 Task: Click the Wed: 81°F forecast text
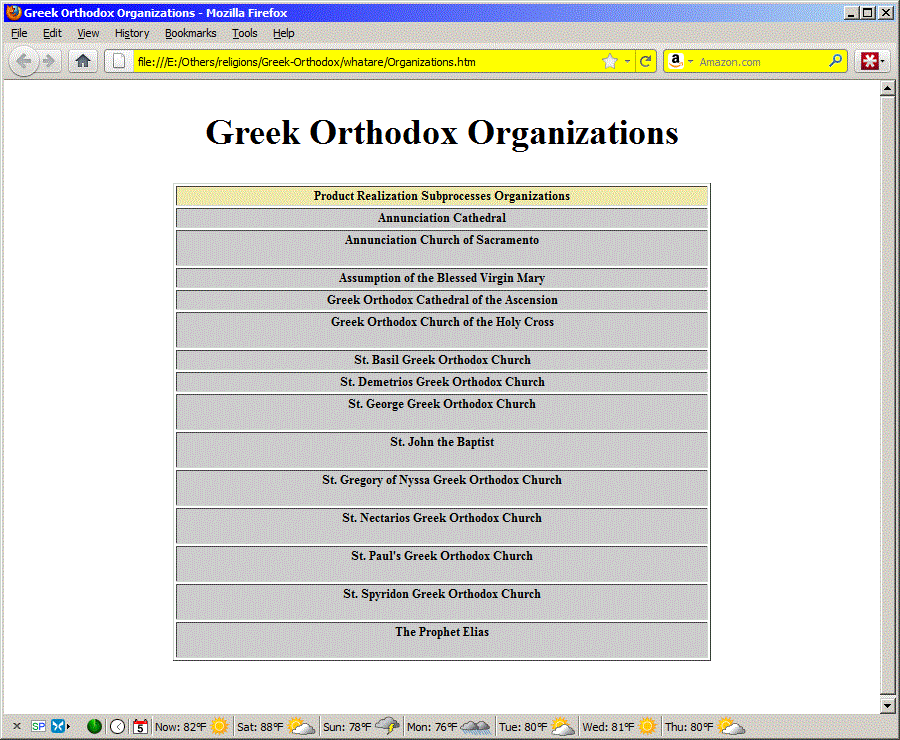[608, 727]
